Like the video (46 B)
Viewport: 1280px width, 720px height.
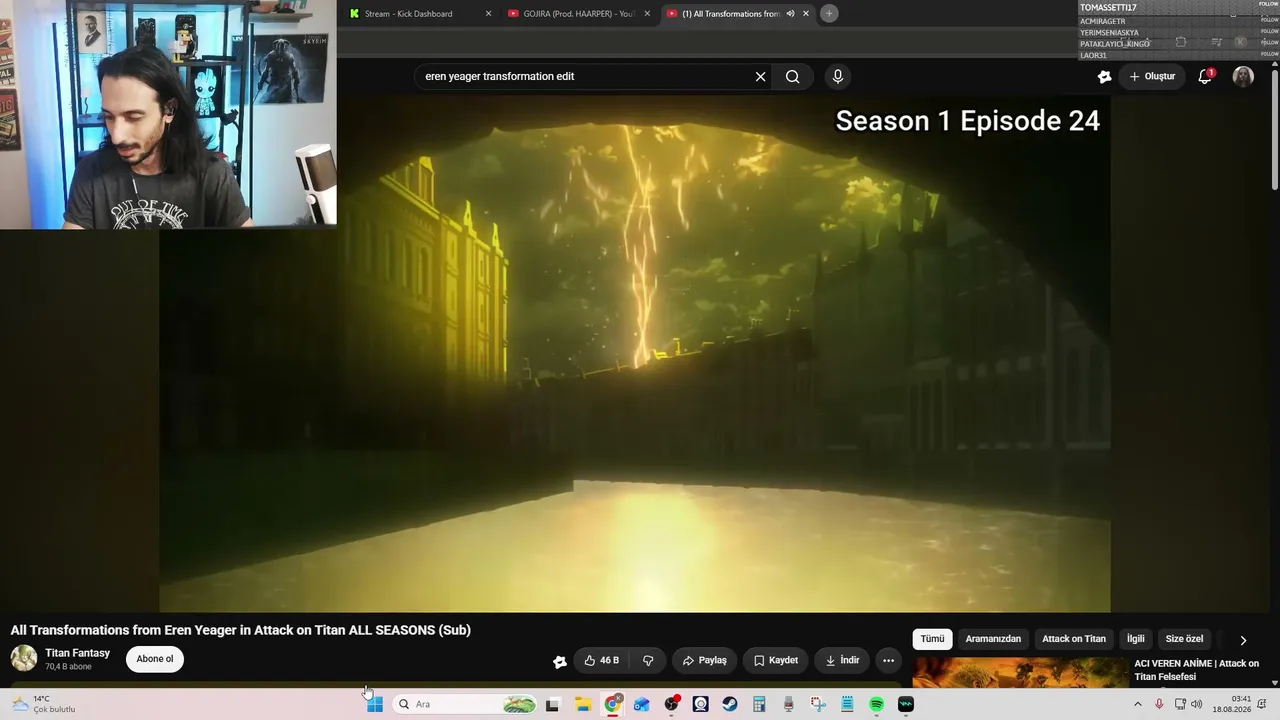coord(601,660)
